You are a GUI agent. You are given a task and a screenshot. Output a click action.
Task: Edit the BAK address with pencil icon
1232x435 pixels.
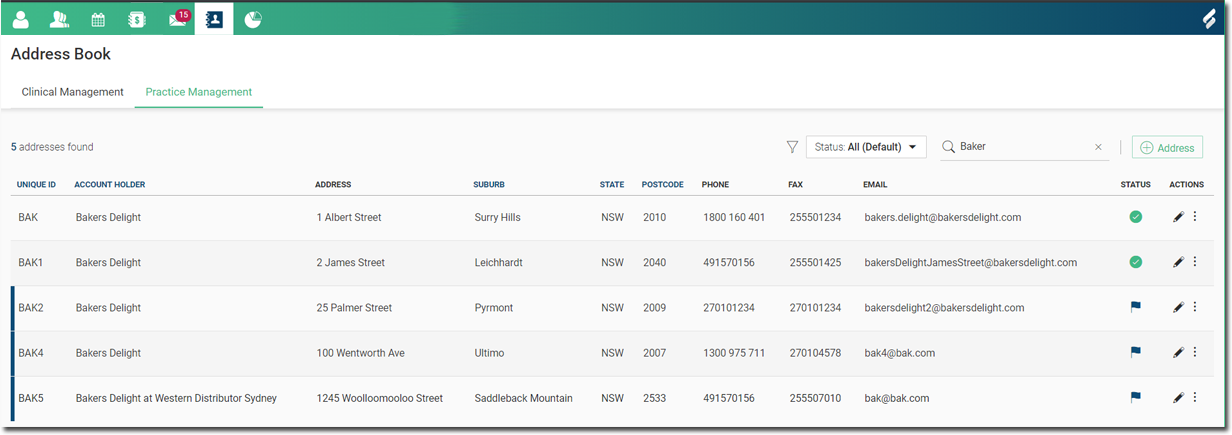pos(1178,217)
